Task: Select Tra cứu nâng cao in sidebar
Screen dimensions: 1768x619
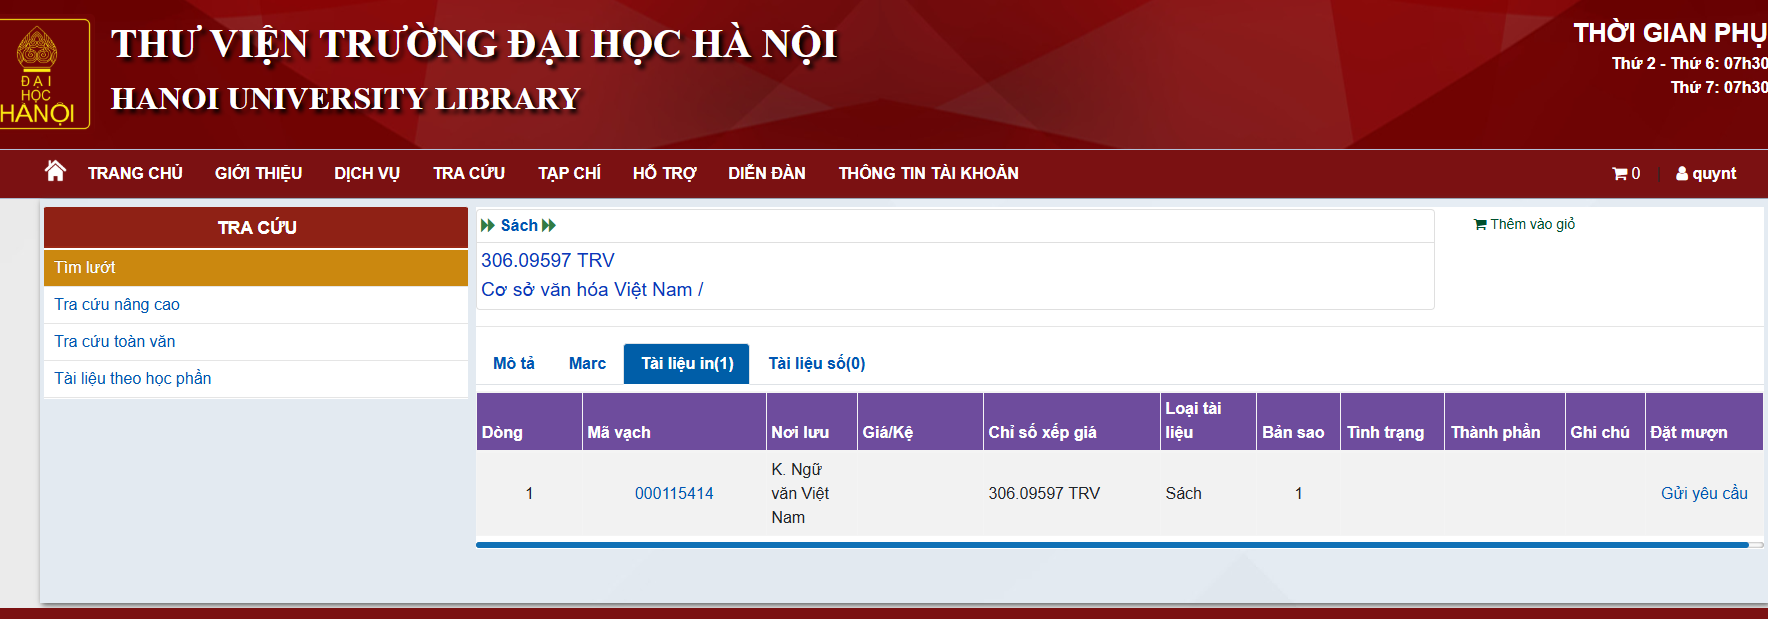Action: (x=117, y=305)
